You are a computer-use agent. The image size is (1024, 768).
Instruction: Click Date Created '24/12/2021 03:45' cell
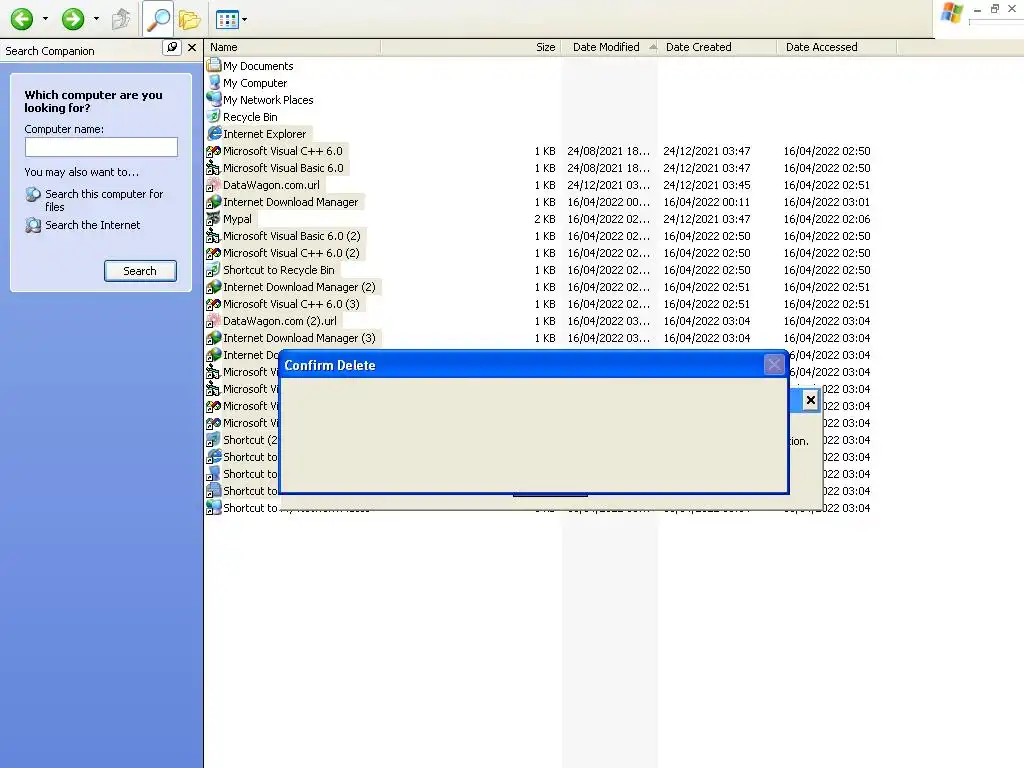pyautogui.click(x=707, y=185)
